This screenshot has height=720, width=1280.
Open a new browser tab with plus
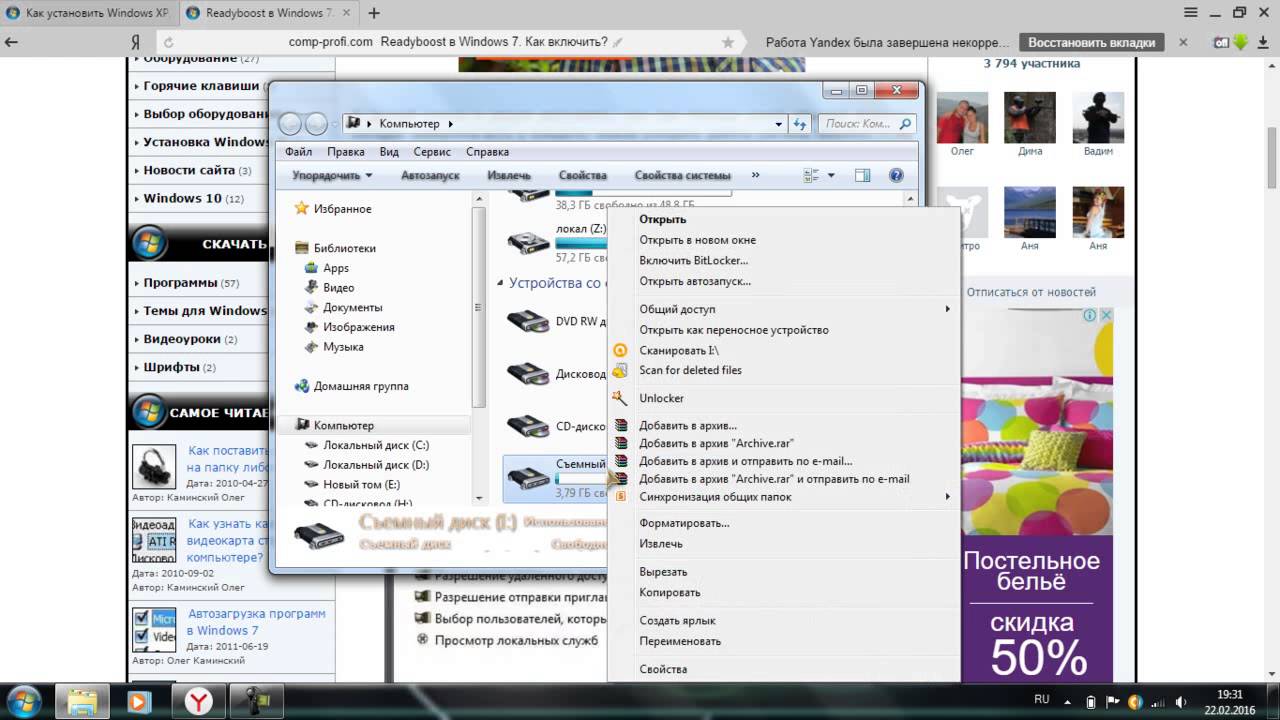[x=374, y=14]
